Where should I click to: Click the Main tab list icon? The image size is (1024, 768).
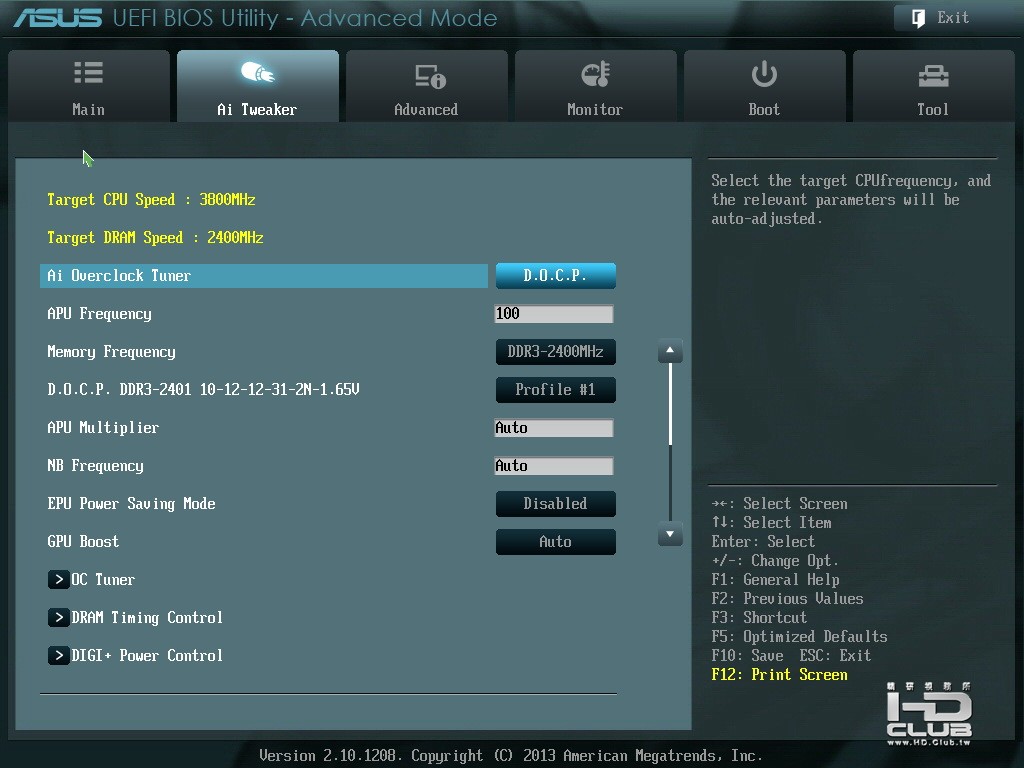point(88,72)
